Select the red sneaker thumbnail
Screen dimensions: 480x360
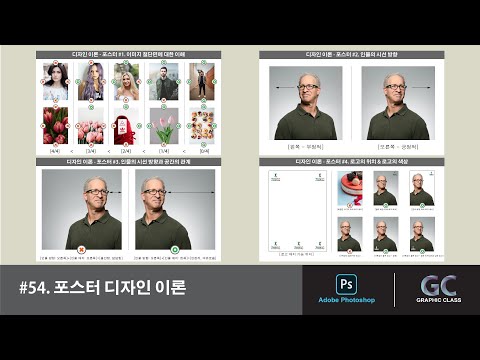pos(126,126)
